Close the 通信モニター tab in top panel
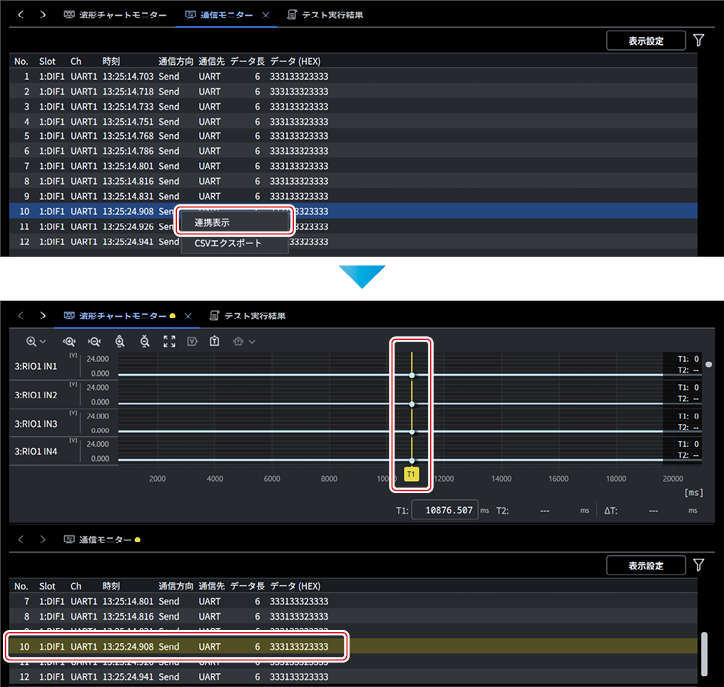The image size is (724, 687). tap(265, 15)
